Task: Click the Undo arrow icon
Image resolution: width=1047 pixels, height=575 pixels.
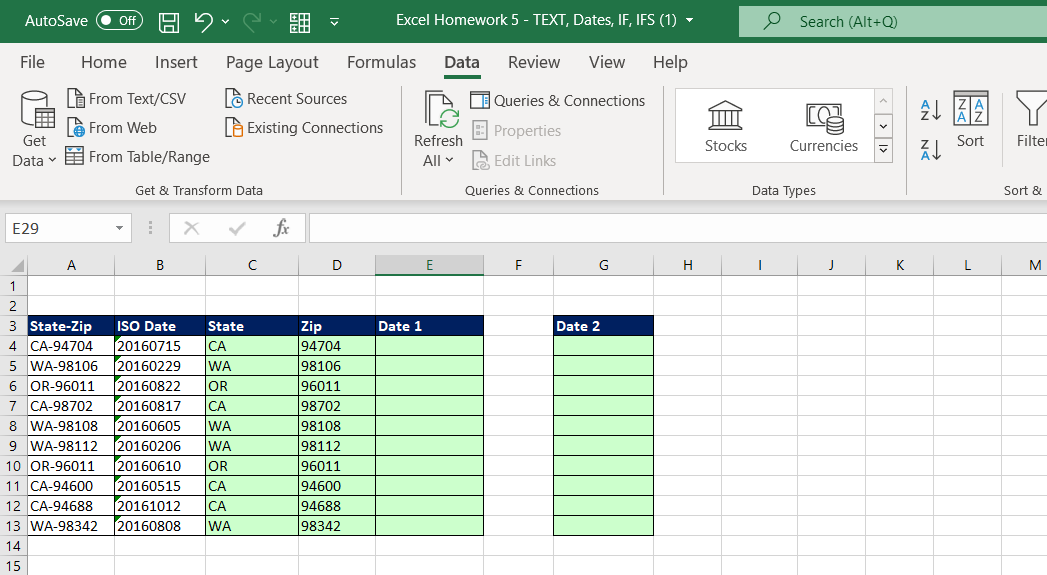Action: (x=203, y=21)
